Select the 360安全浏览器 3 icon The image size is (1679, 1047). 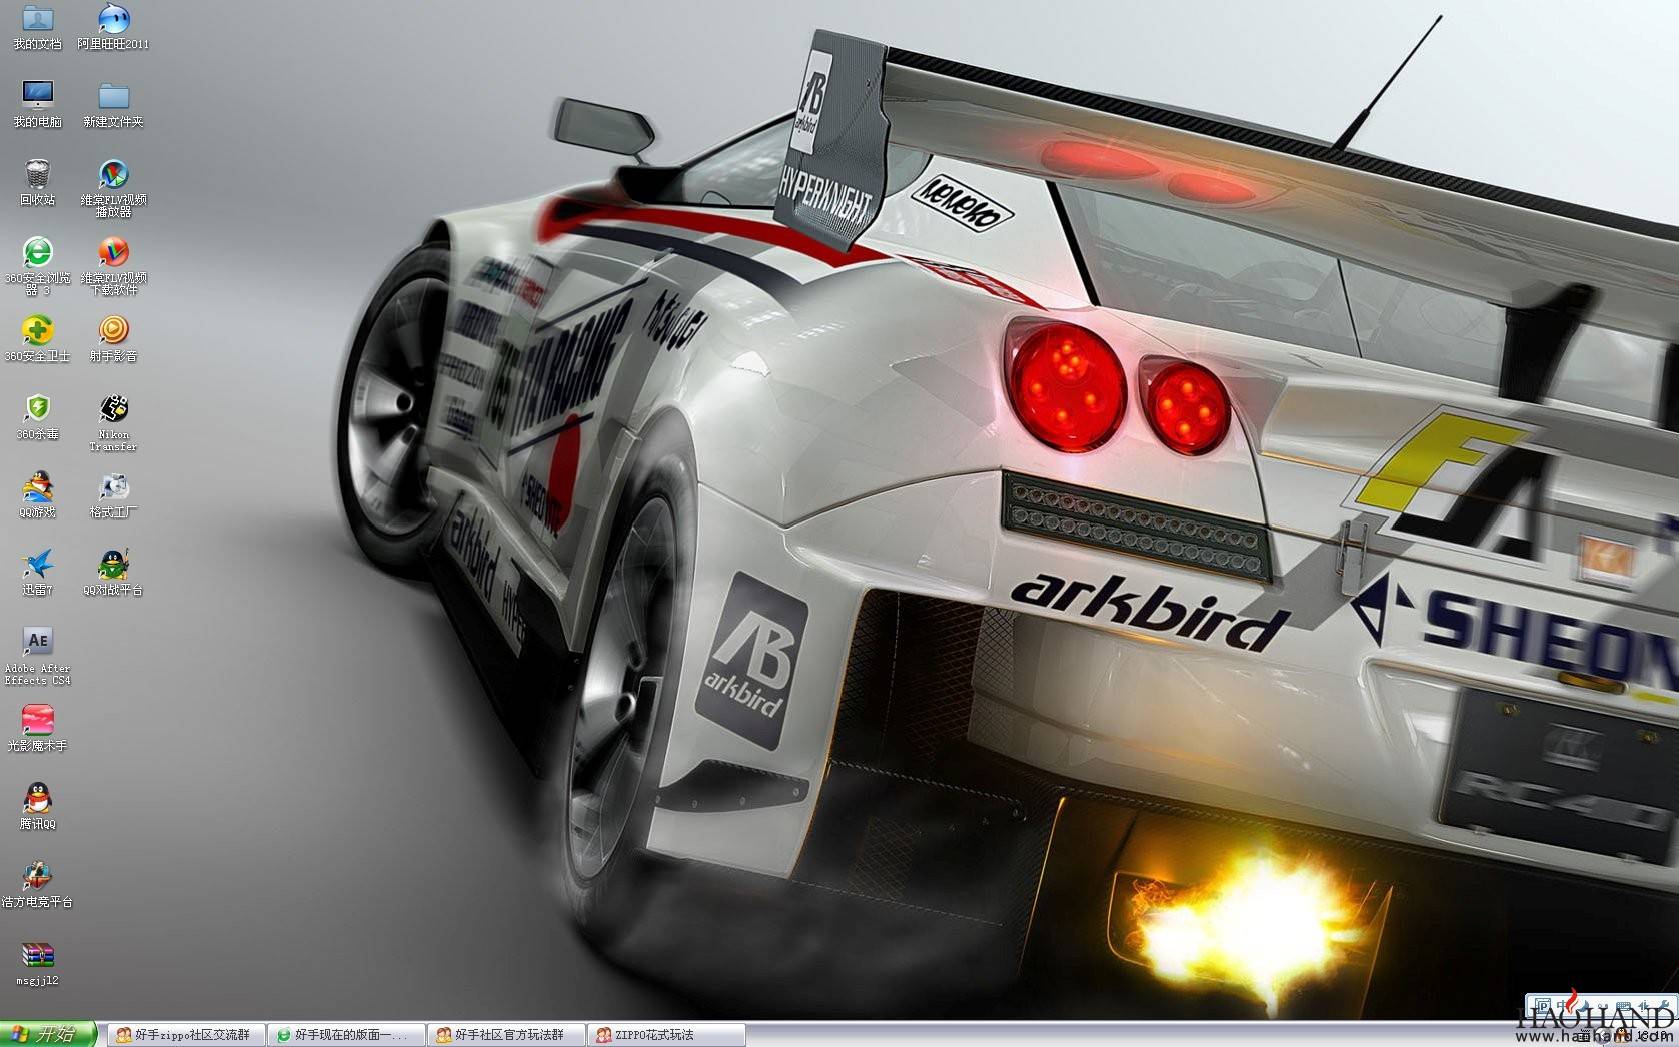(37, 266)
